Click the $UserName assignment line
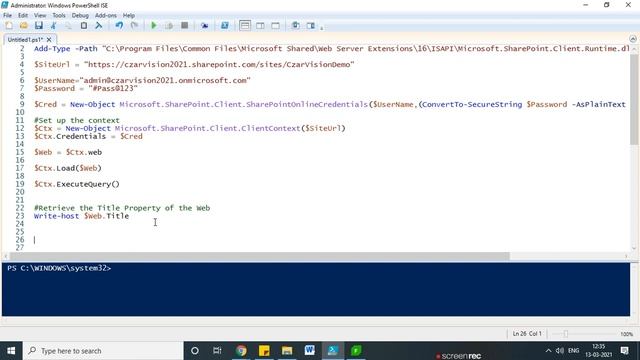This screenshot has height=360, width=640. click(x=142, y=80)
